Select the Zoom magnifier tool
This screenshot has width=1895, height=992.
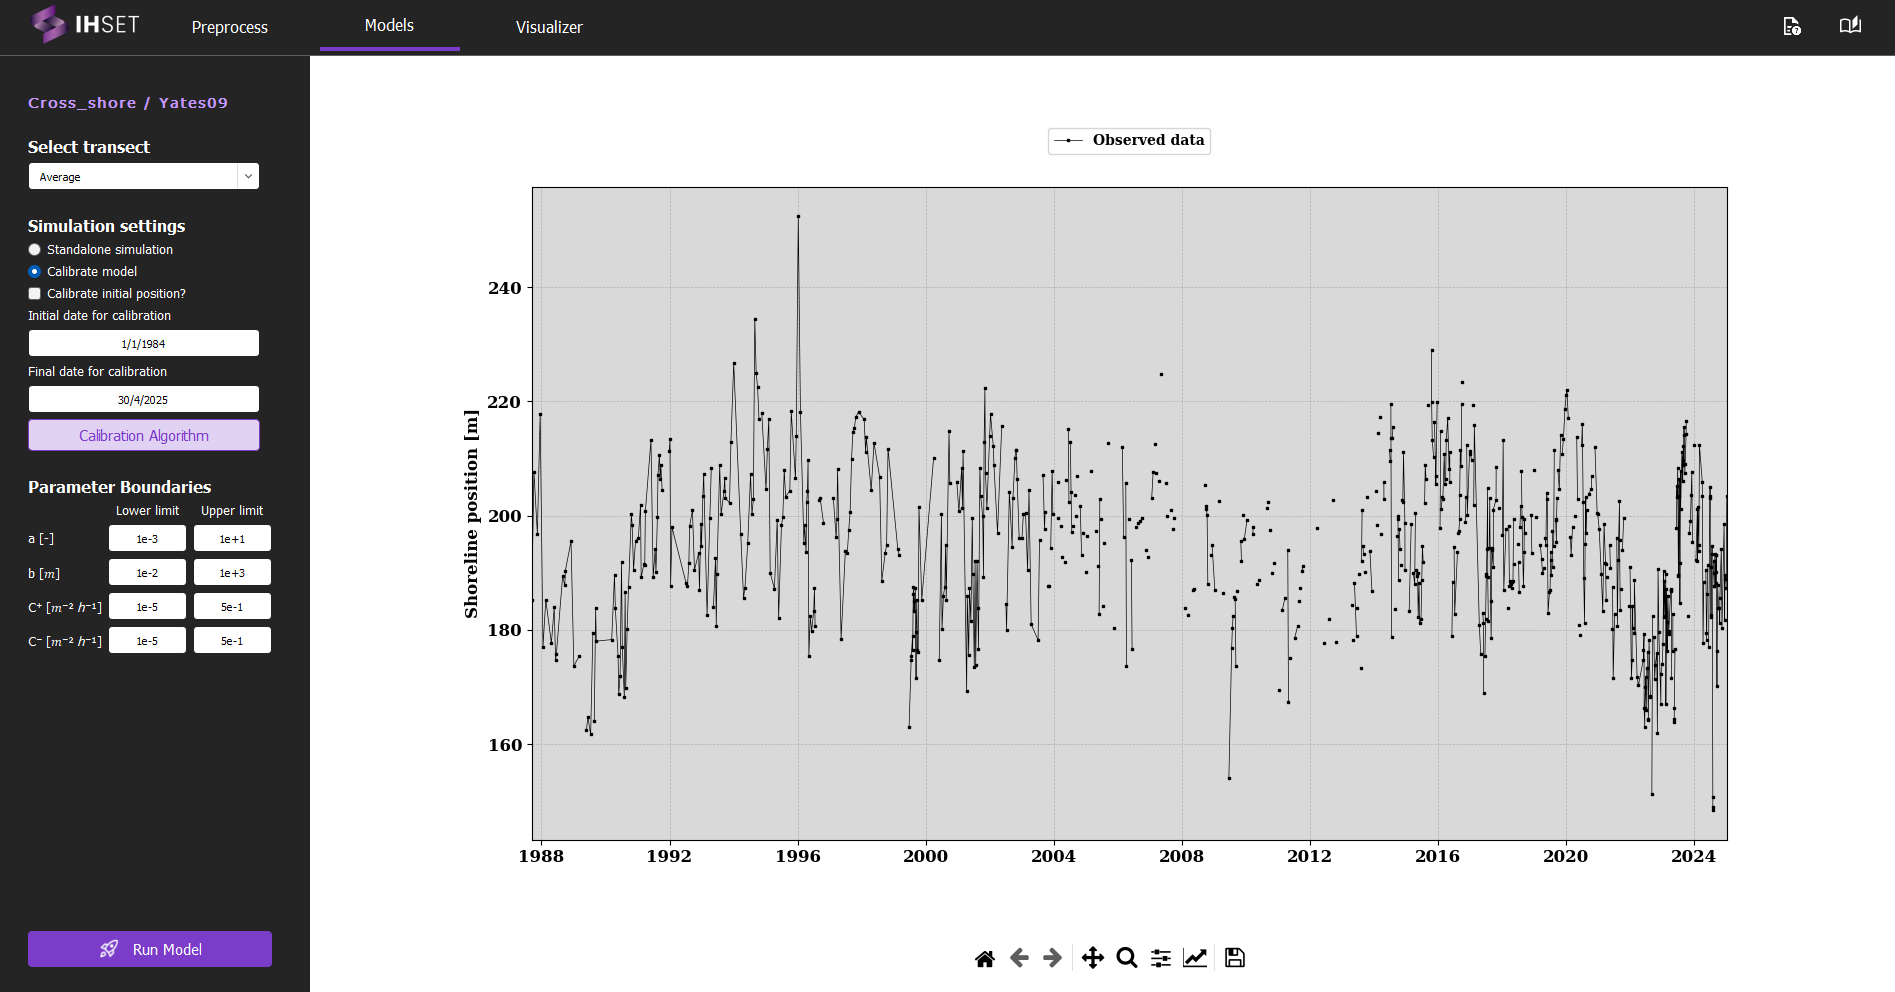tap(1126, 957)
